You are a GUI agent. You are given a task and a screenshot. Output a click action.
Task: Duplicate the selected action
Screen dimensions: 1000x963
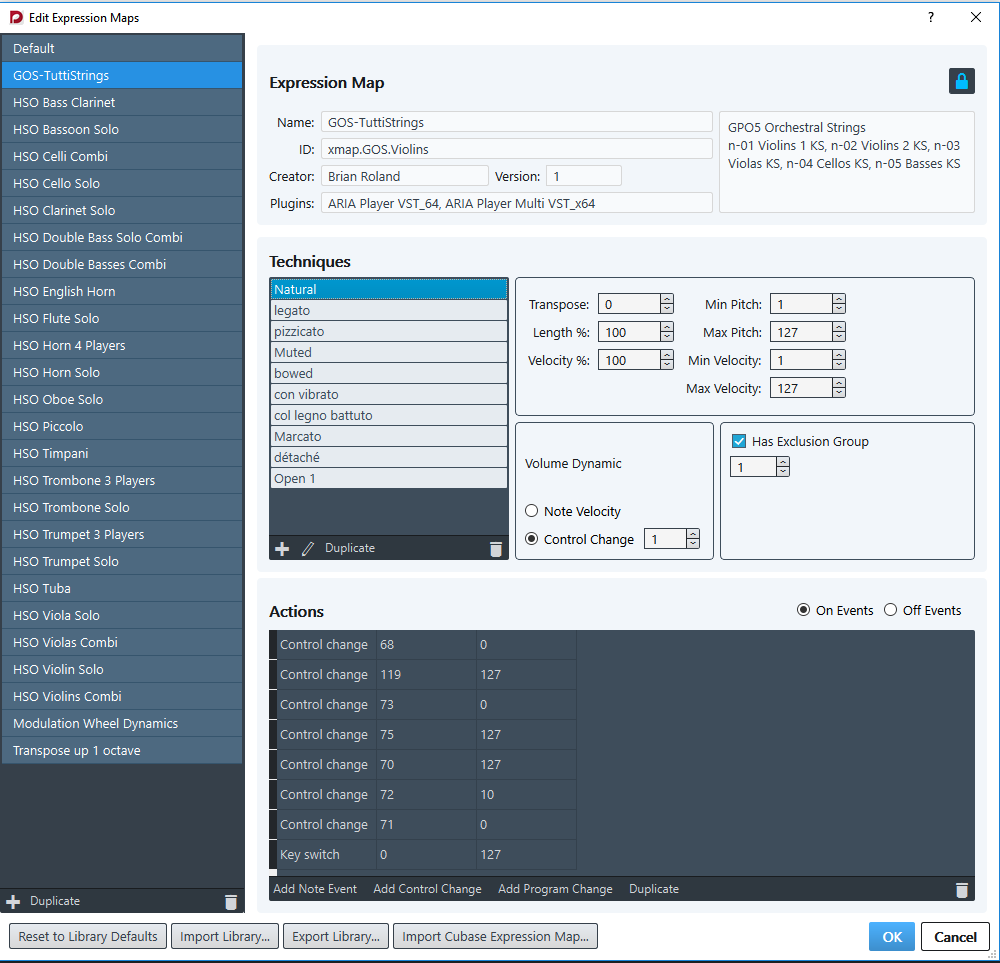click(x=654, y=889)
